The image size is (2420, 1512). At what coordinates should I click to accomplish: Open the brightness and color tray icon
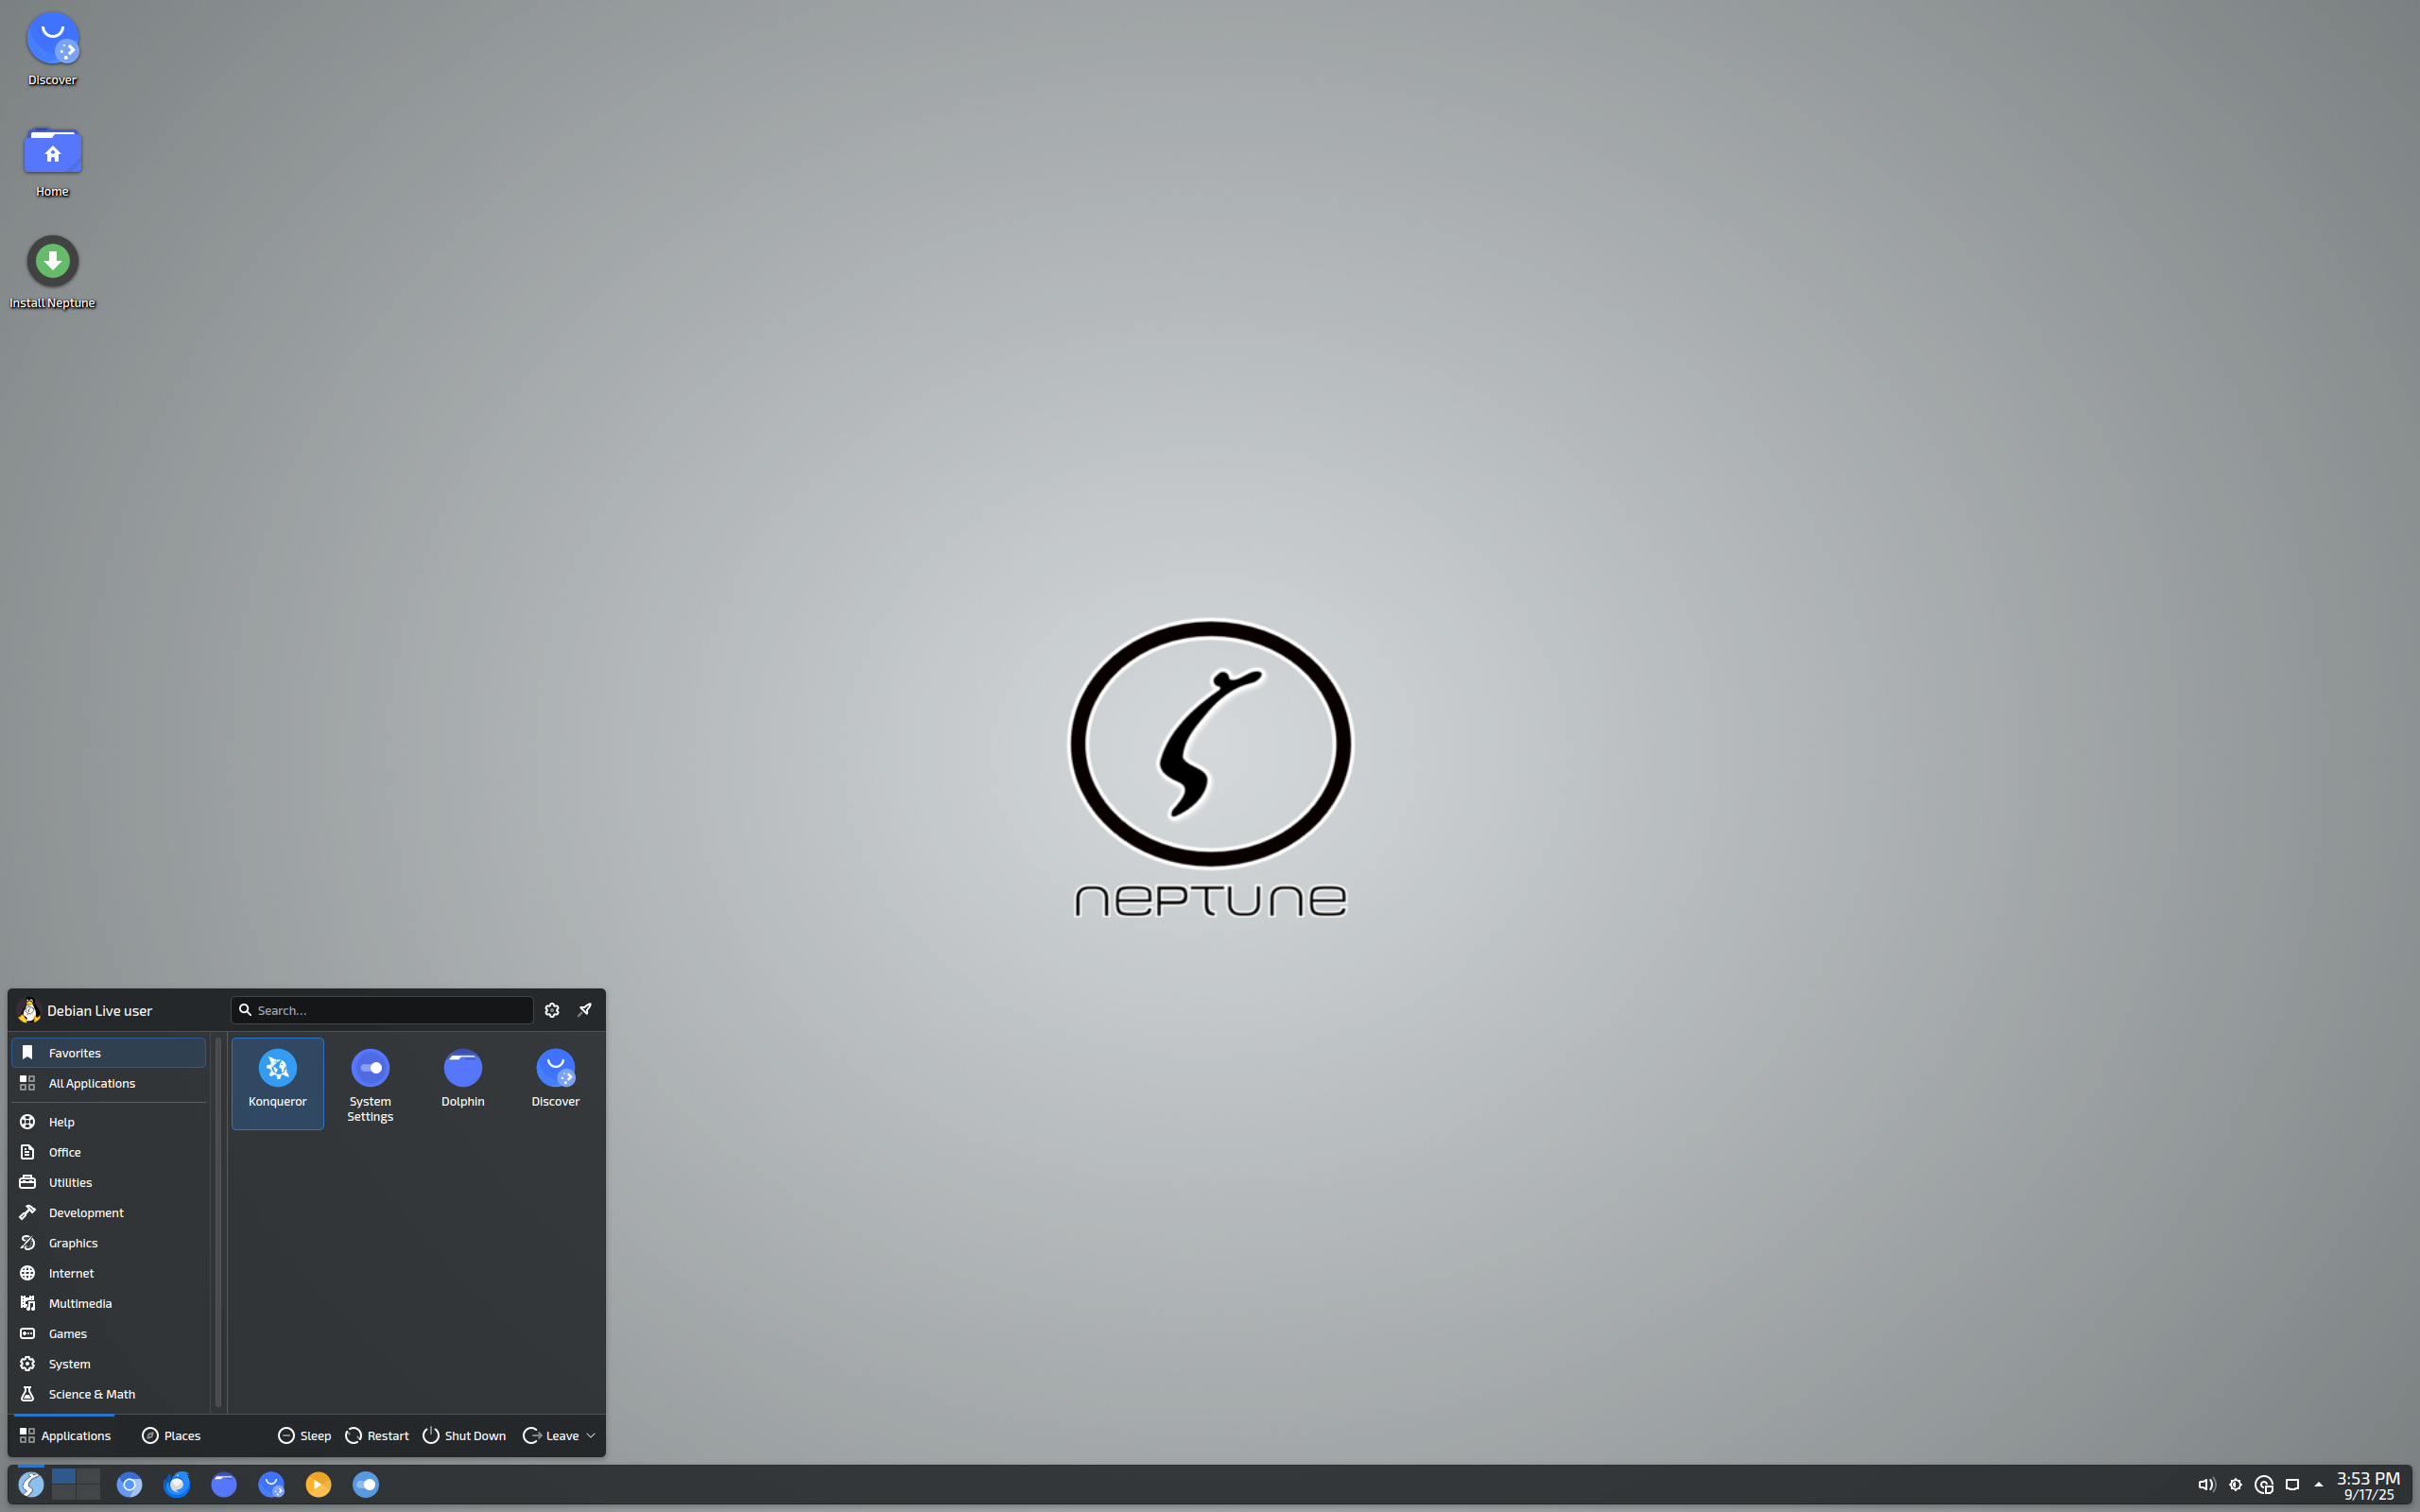[2235, 1485]
